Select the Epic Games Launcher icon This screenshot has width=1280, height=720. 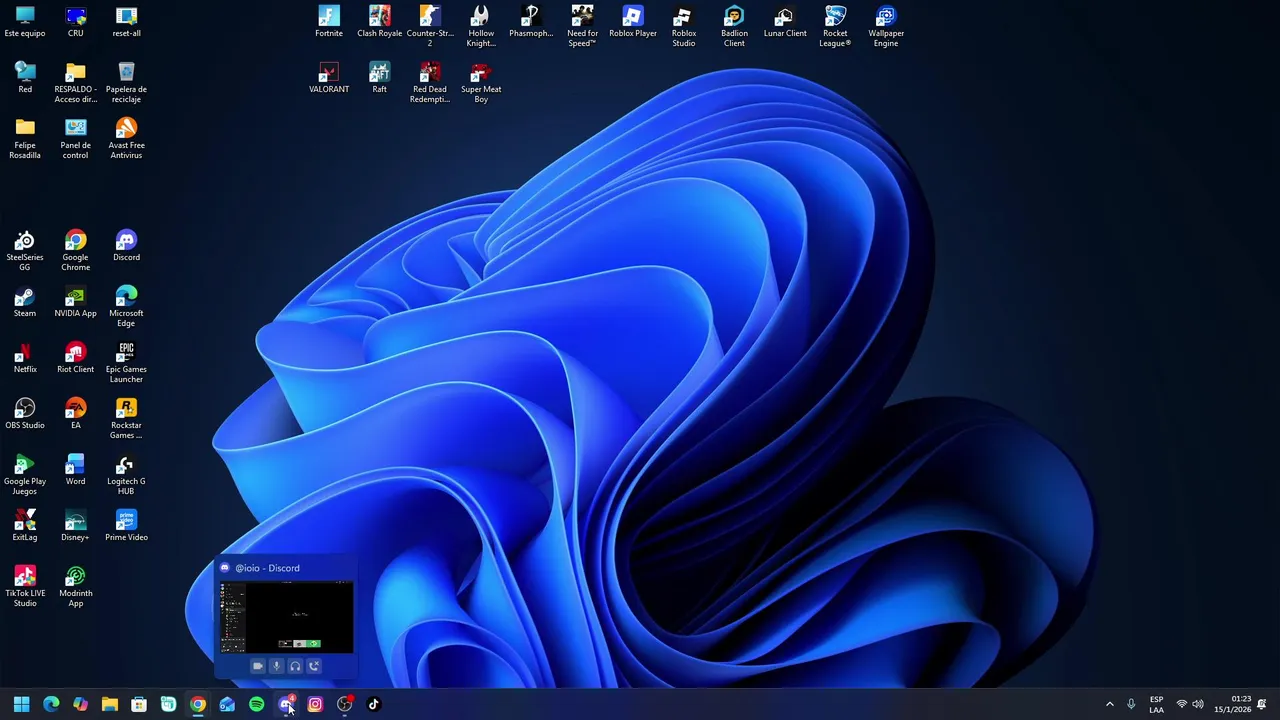tap(126, 362)
